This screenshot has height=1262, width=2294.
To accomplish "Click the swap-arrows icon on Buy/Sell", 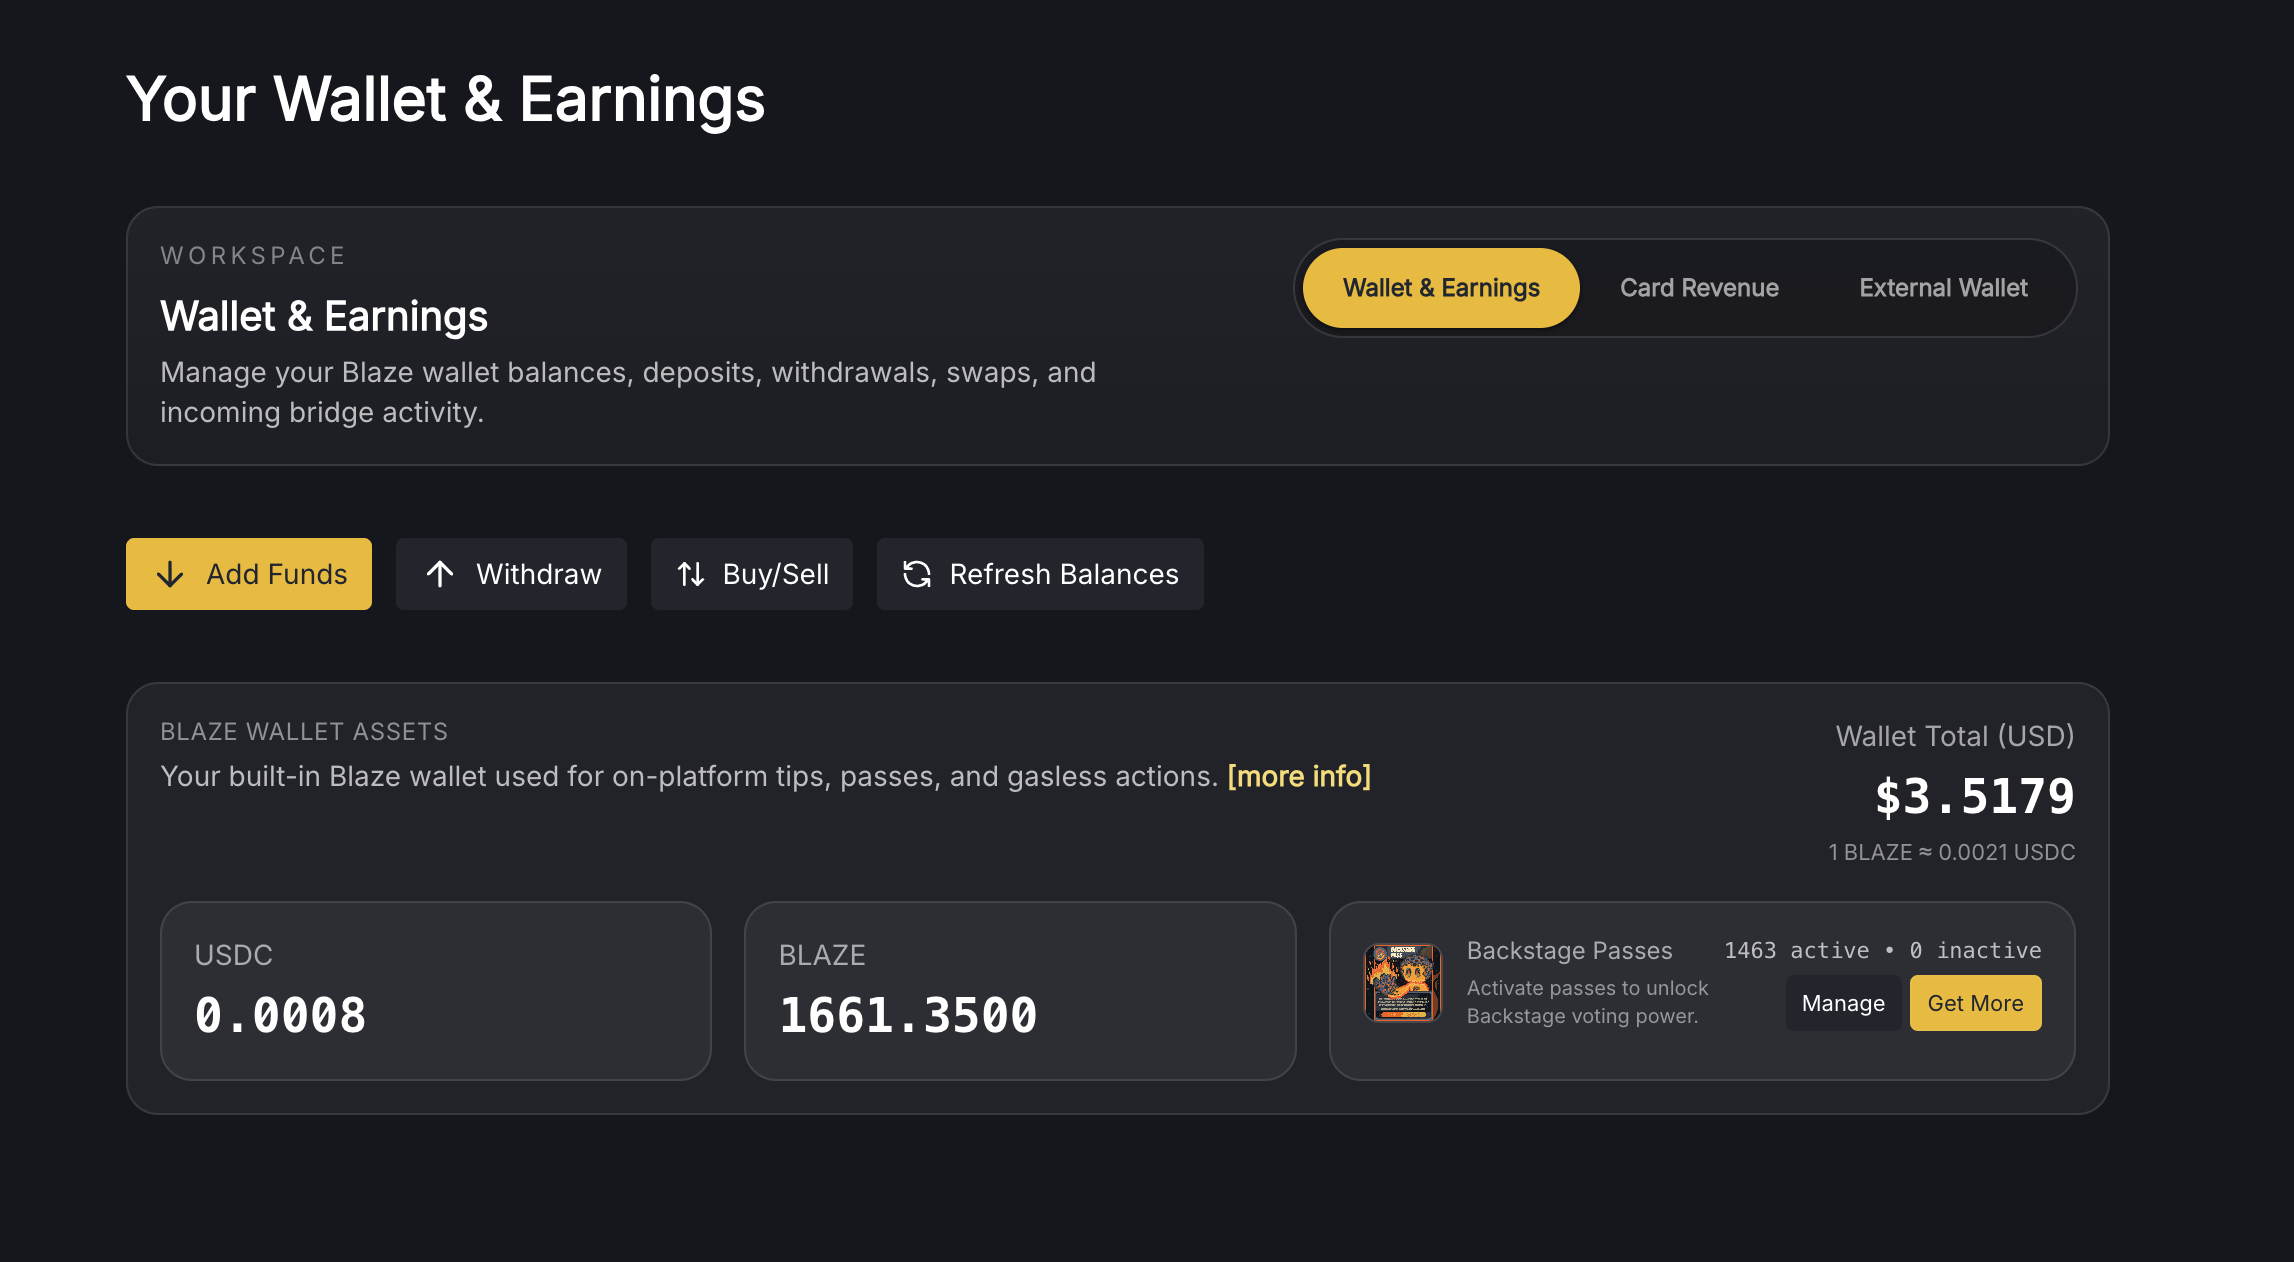I will click(x=691, y=574).
